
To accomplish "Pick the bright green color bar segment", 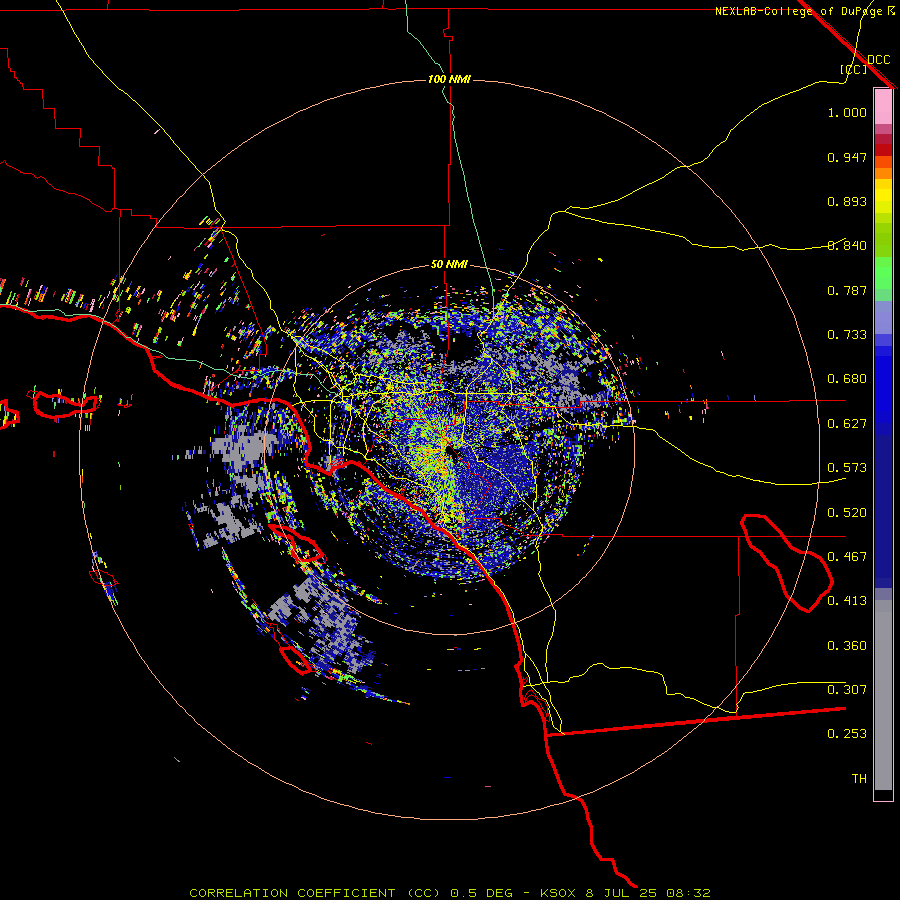I will [883, 273].
